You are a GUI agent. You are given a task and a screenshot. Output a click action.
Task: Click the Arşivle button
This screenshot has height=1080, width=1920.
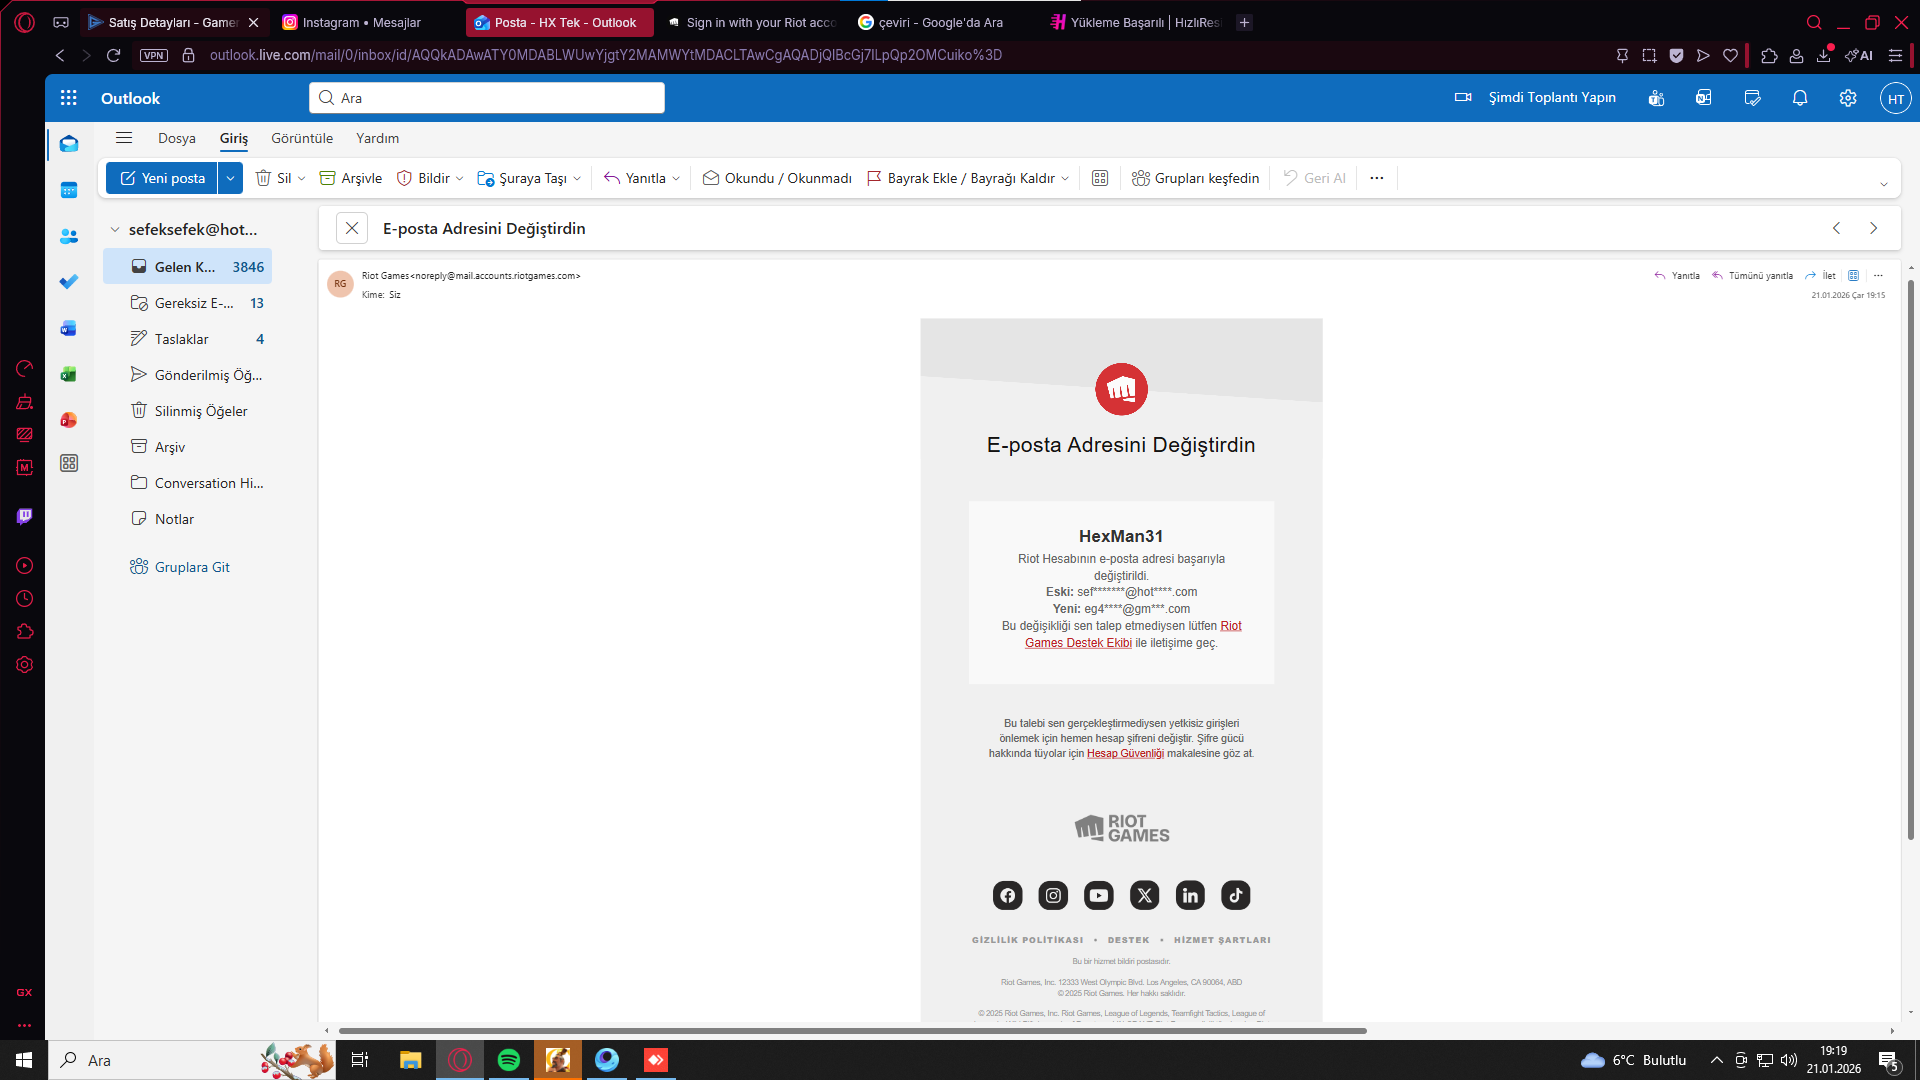351,178
